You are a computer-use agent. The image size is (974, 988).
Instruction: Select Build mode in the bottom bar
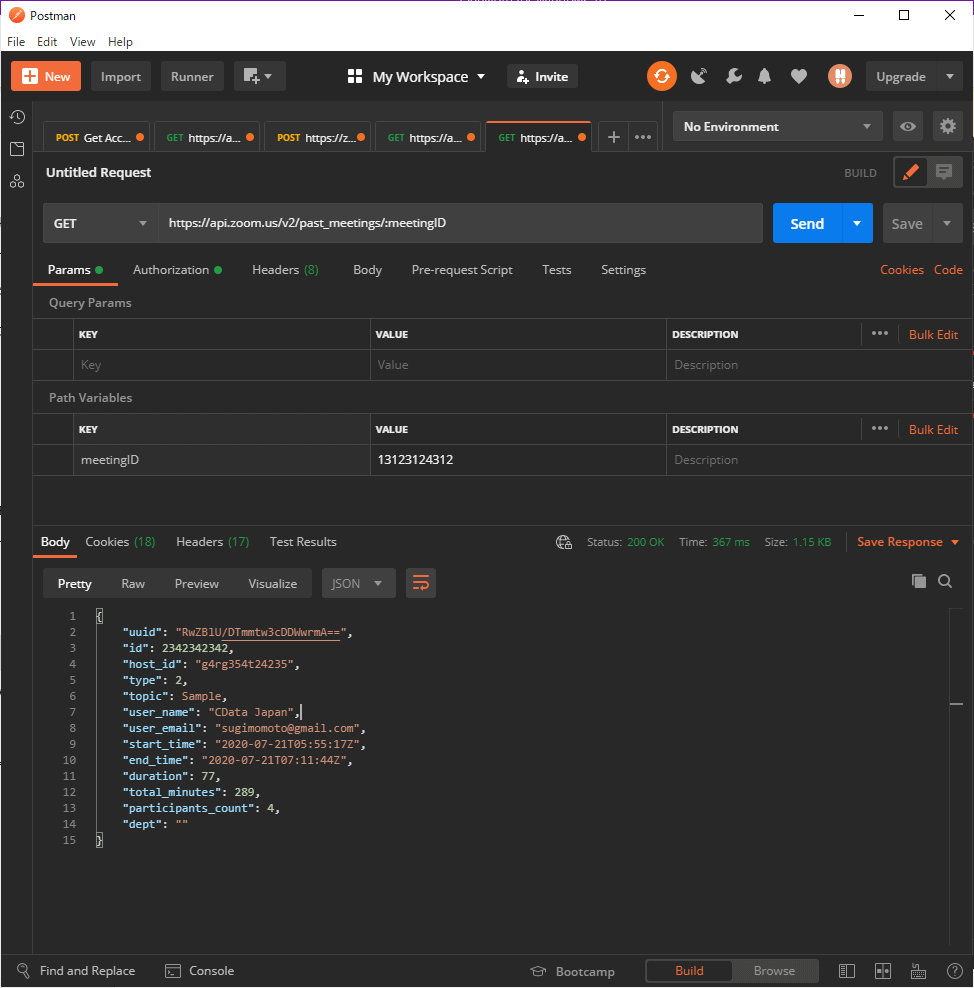(689, 971)
